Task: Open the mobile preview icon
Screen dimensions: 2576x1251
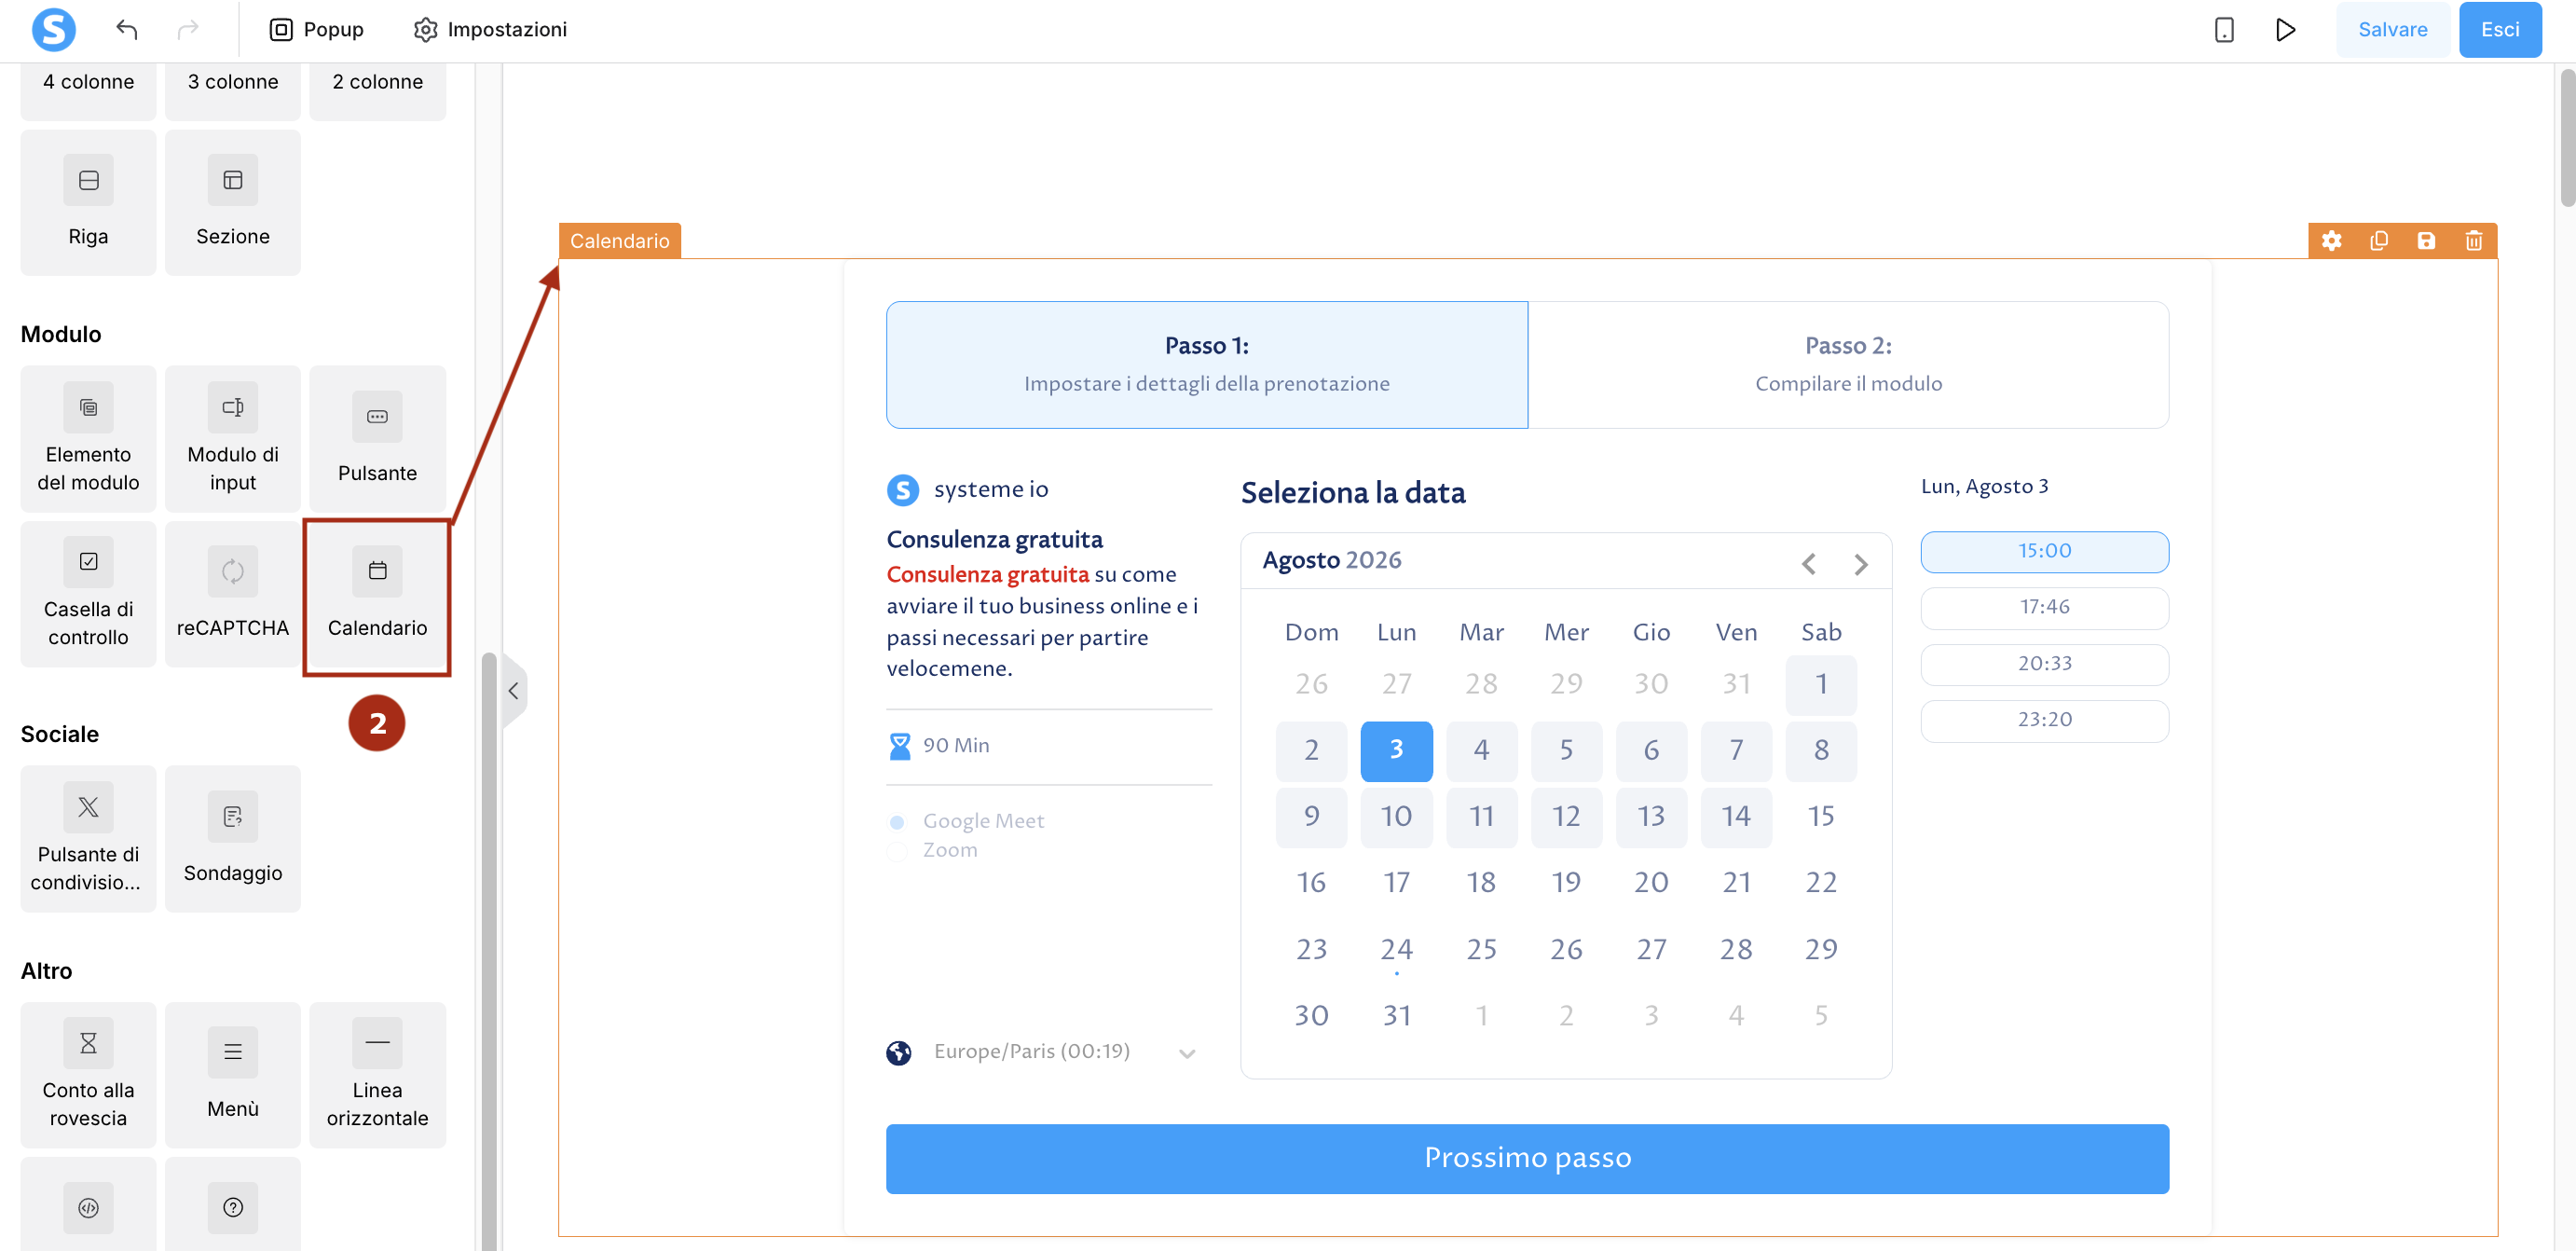Action: click(2224, 30)
